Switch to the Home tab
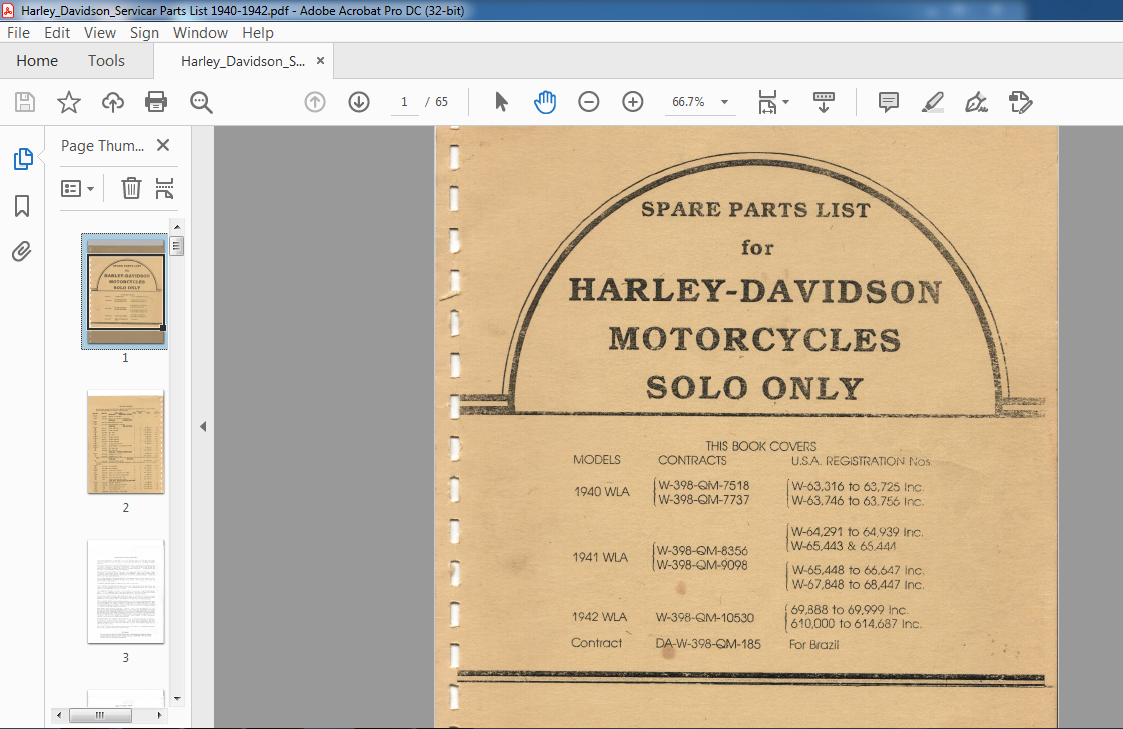 37,61
